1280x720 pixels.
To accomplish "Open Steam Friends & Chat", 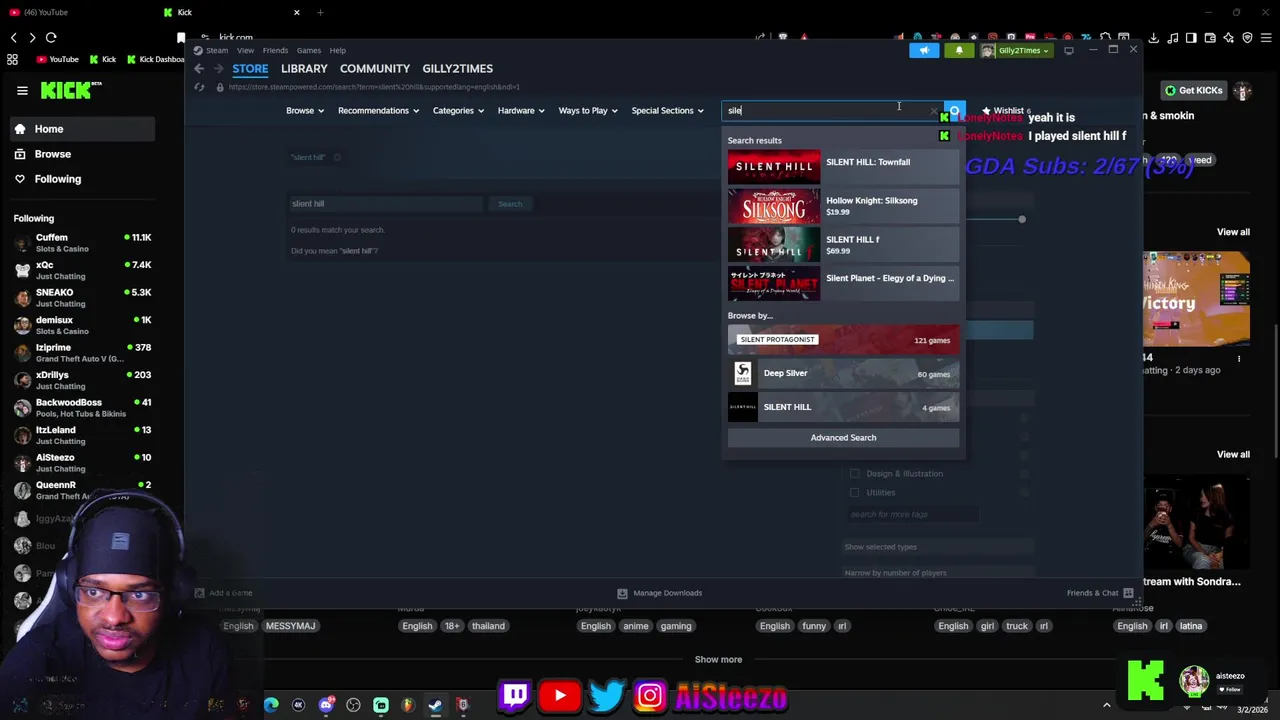I will [x=1099, y=593].
